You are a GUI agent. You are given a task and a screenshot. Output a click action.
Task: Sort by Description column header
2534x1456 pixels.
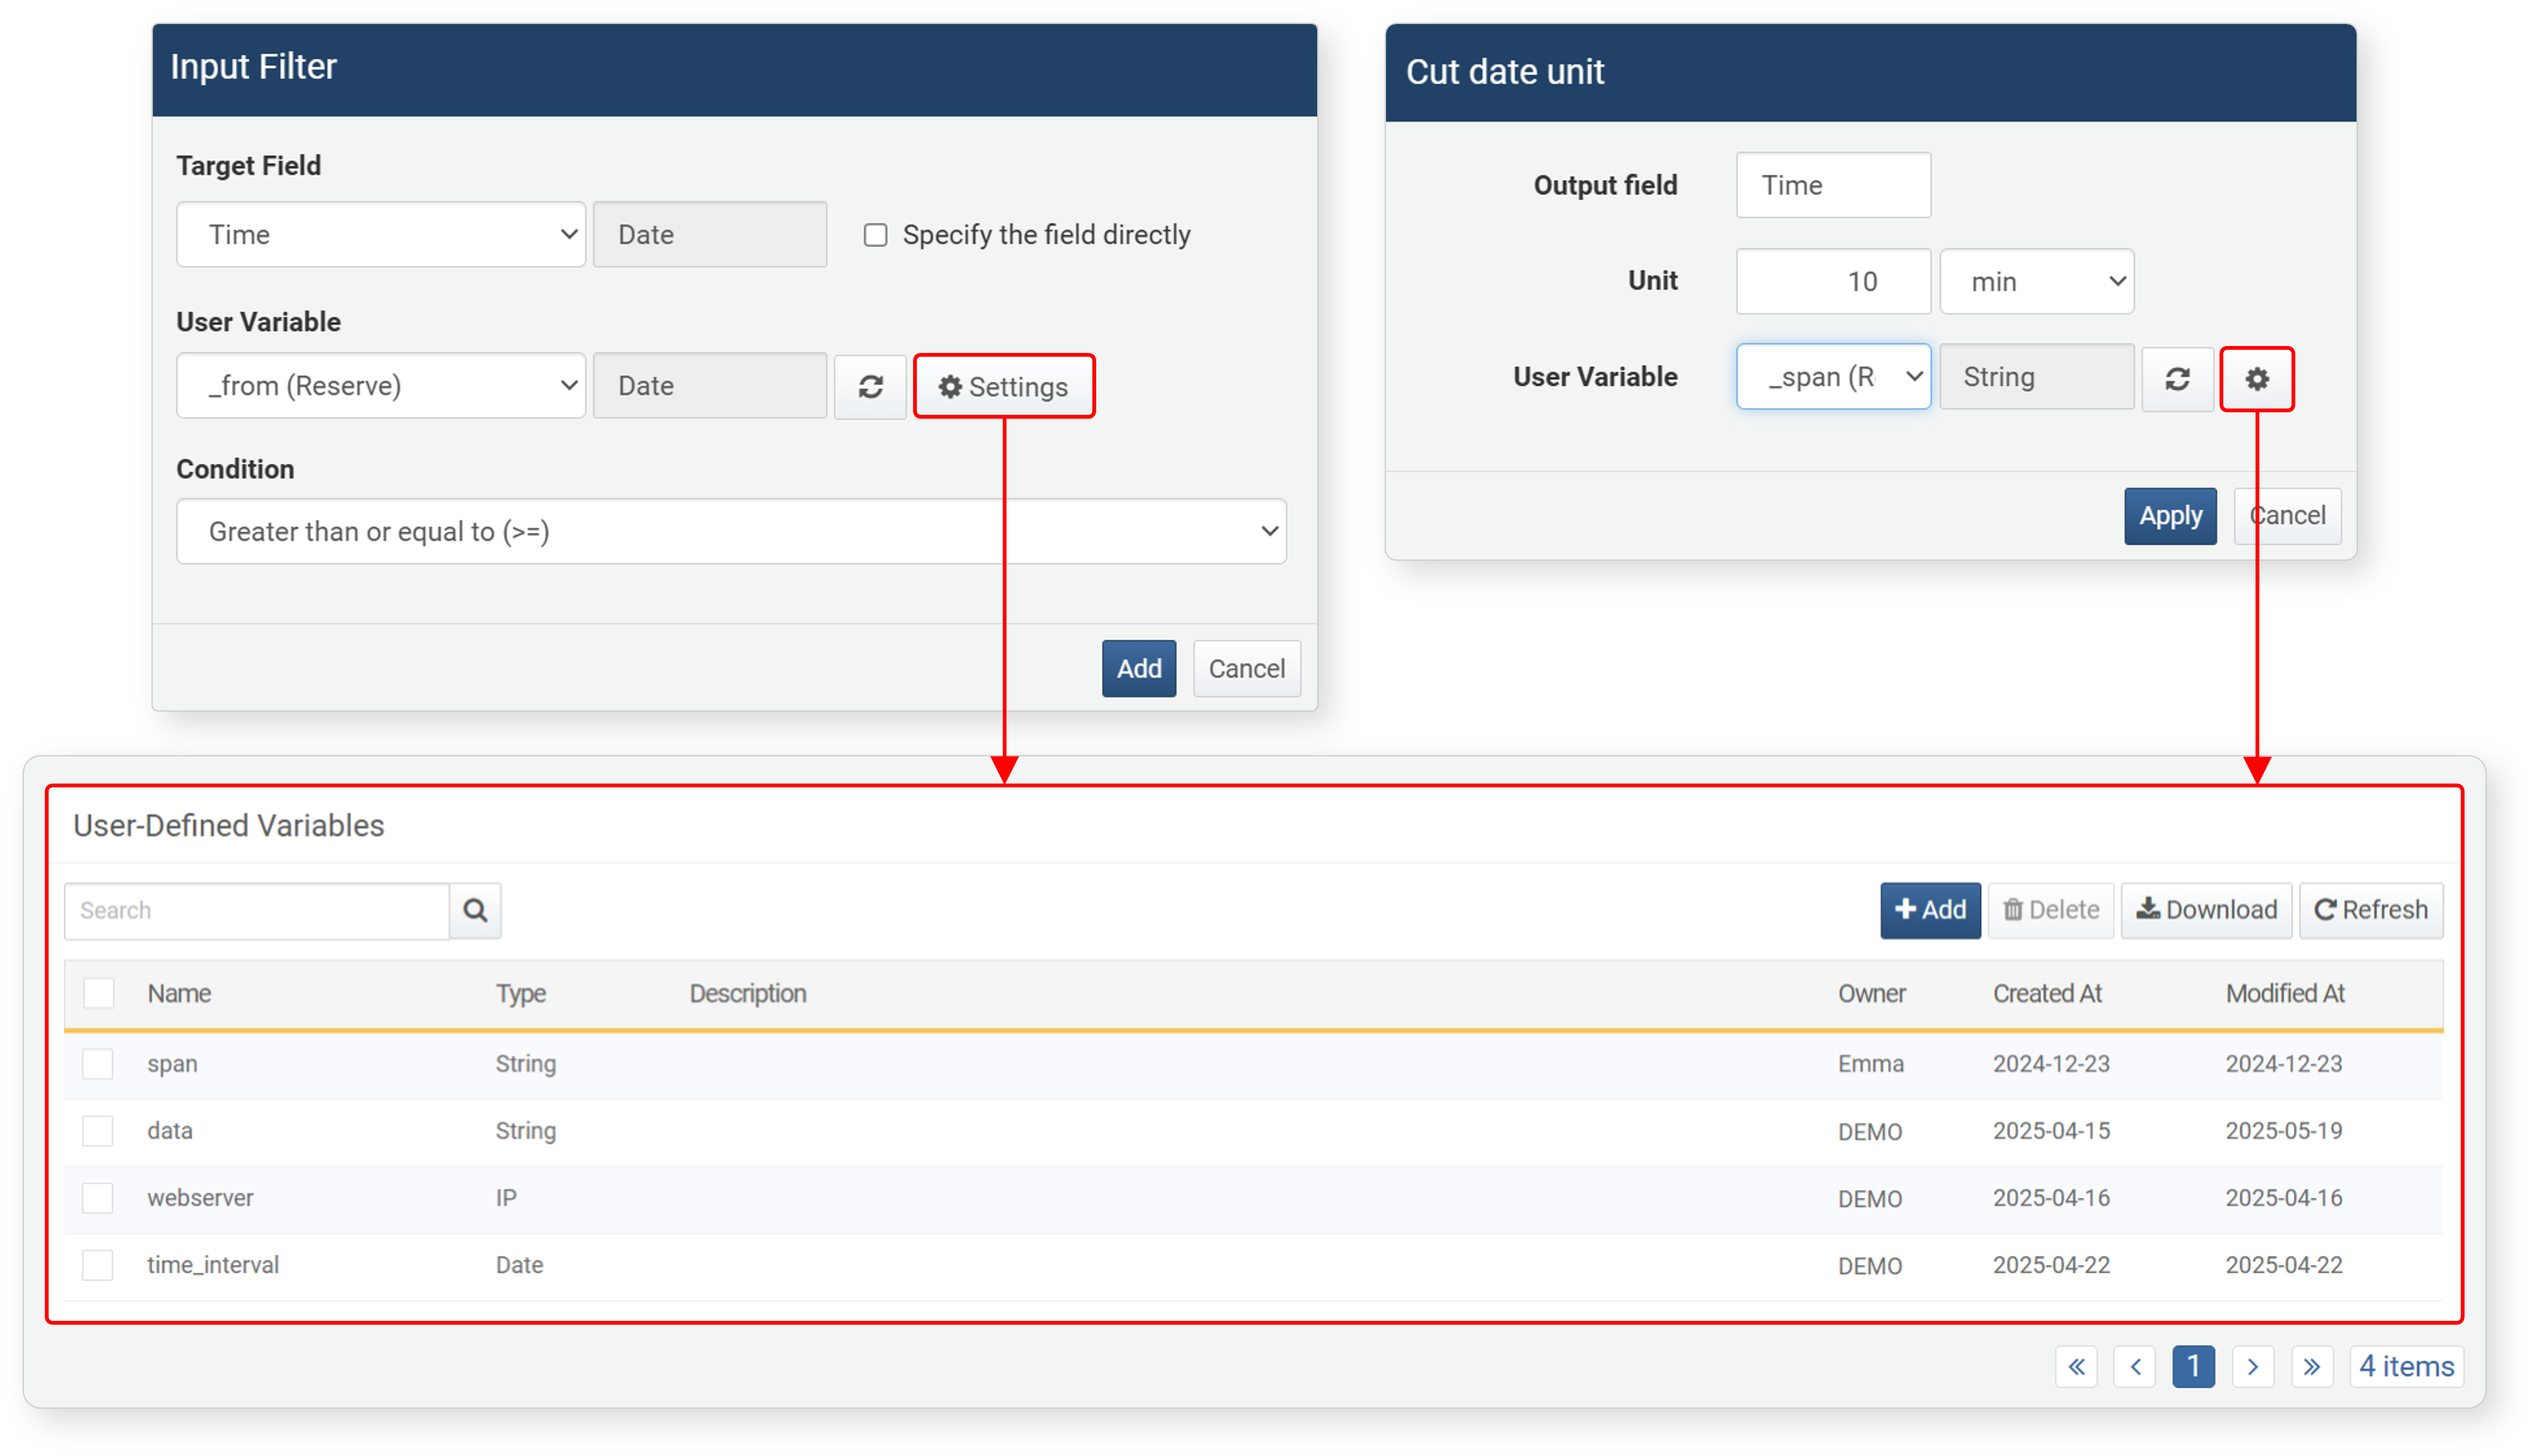pos(748,994)
